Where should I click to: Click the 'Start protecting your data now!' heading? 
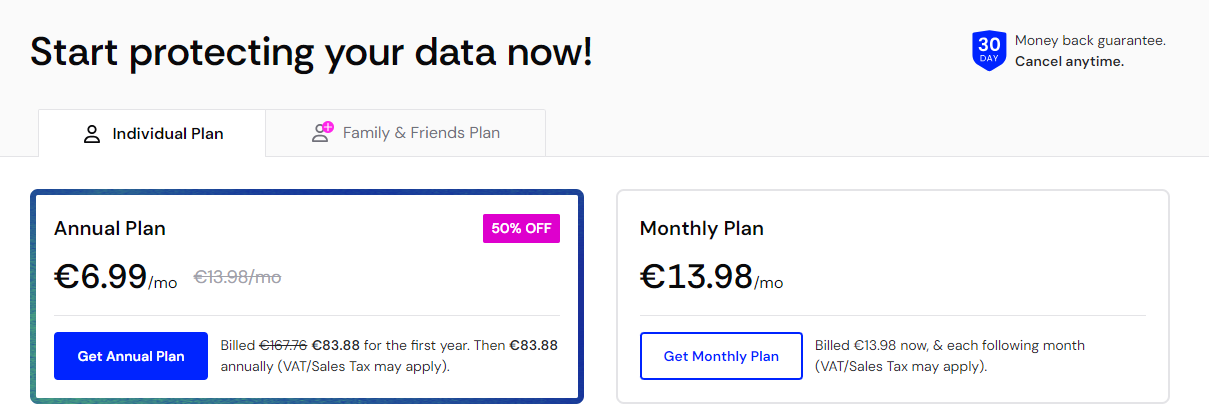[311, 52]
